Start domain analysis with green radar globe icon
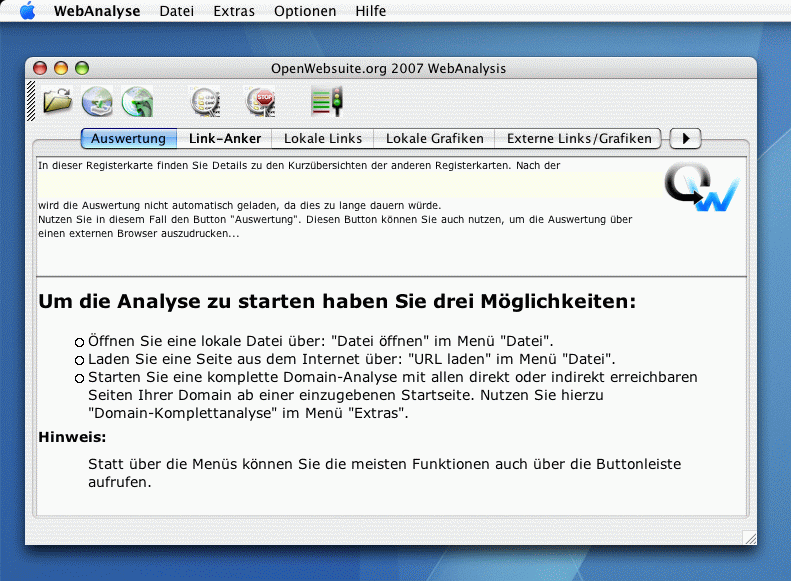 (137, 101)
